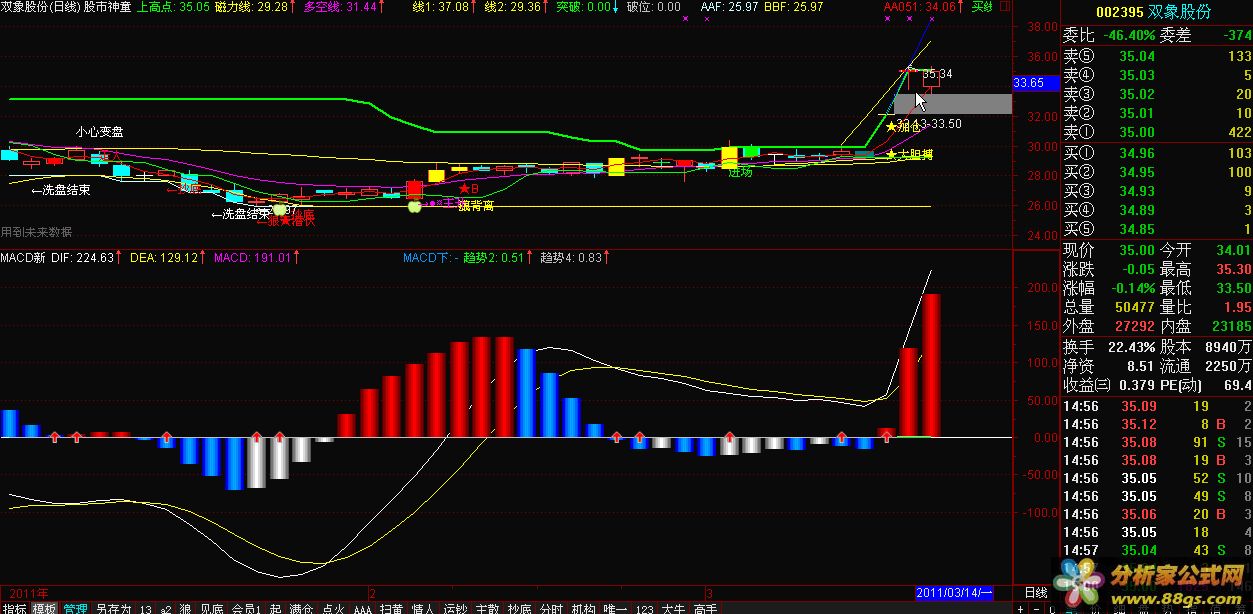
Task: Click the small square window icon above the chart
Action: pos(1005,6)
